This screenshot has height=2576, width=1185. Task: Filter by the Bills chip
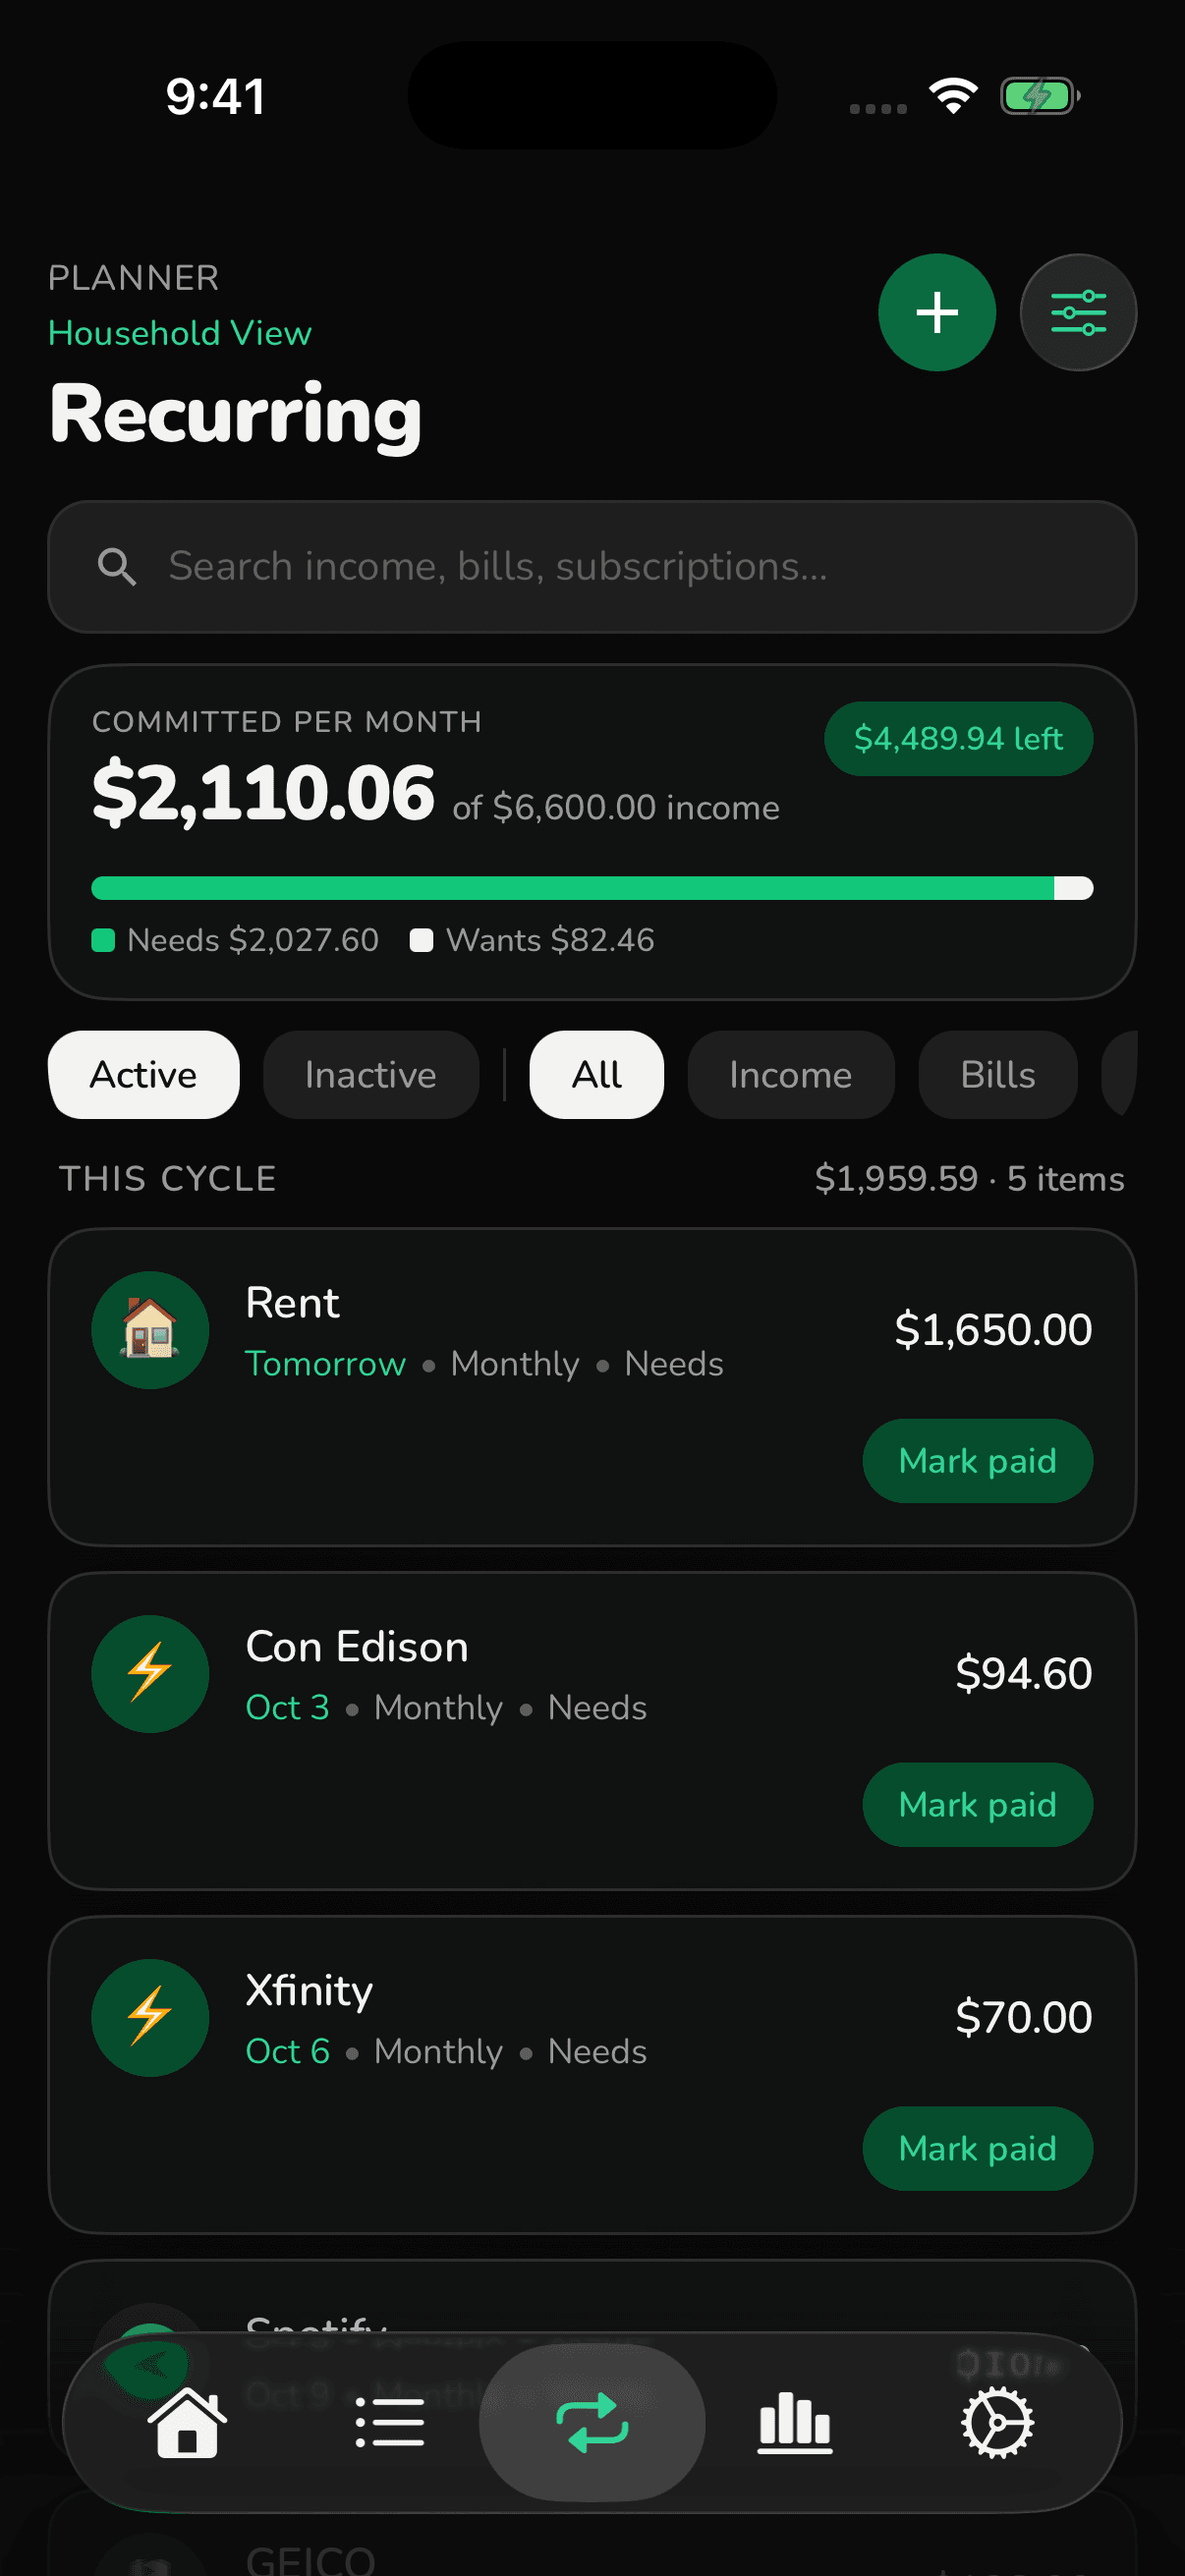tap(998, 1074)
